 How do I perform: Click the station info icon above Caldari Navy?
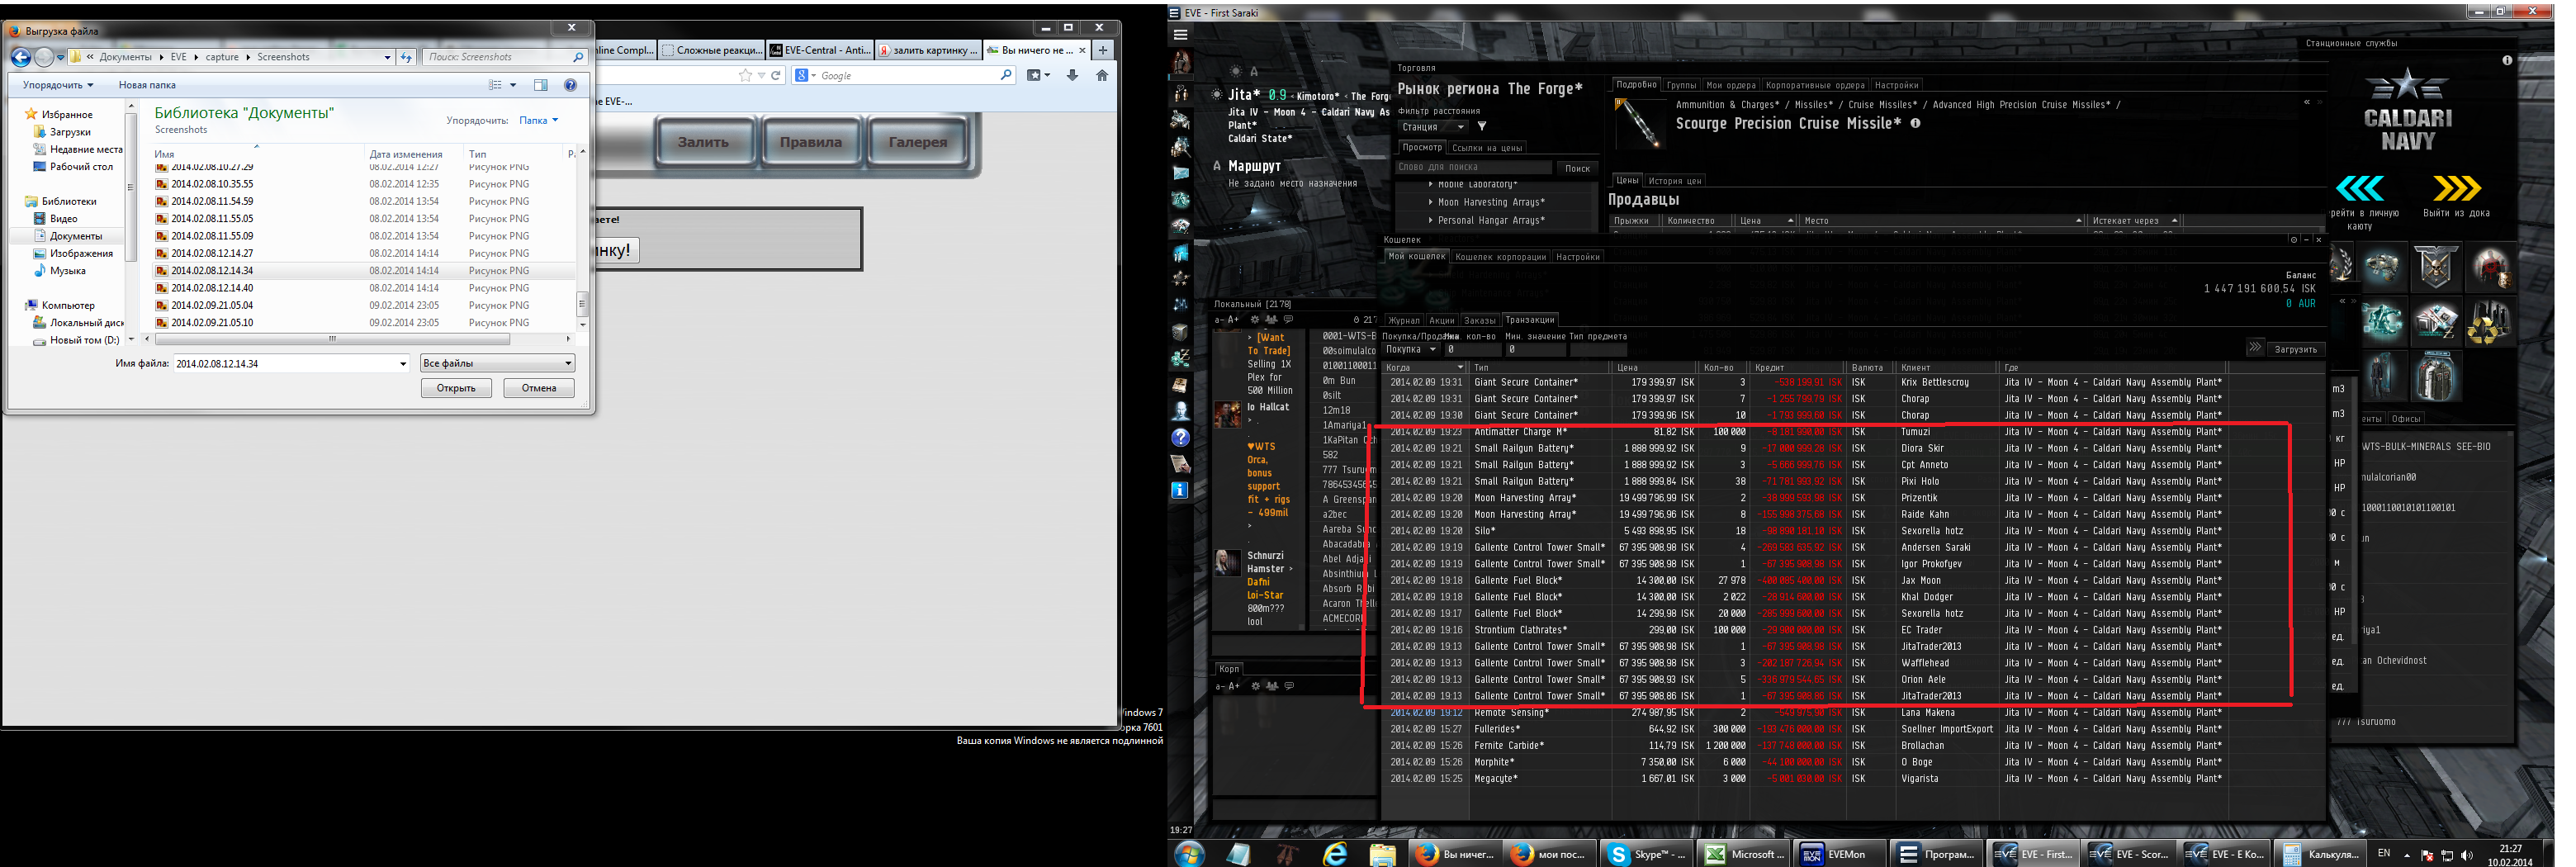pyautogui.click(x=2507, y=60)
